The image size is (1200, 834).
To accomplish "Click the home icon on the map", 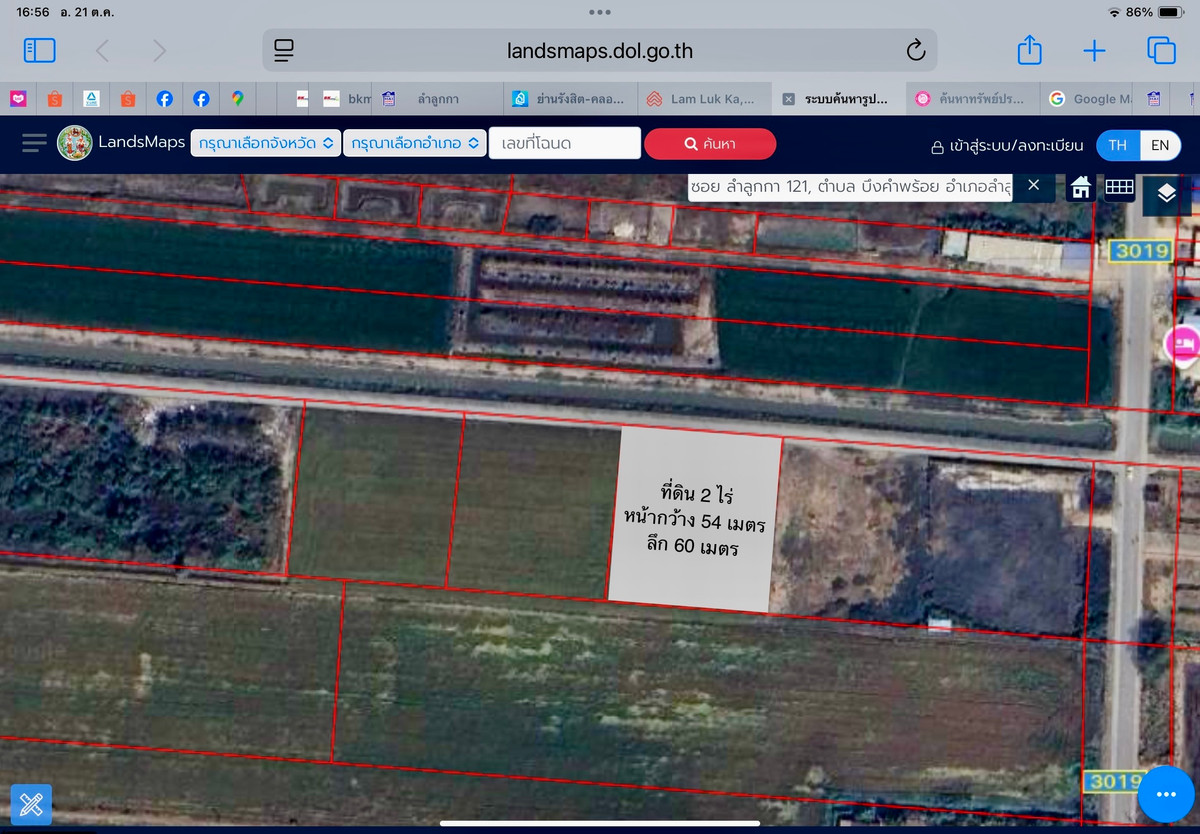I will tap(1081, 187).
